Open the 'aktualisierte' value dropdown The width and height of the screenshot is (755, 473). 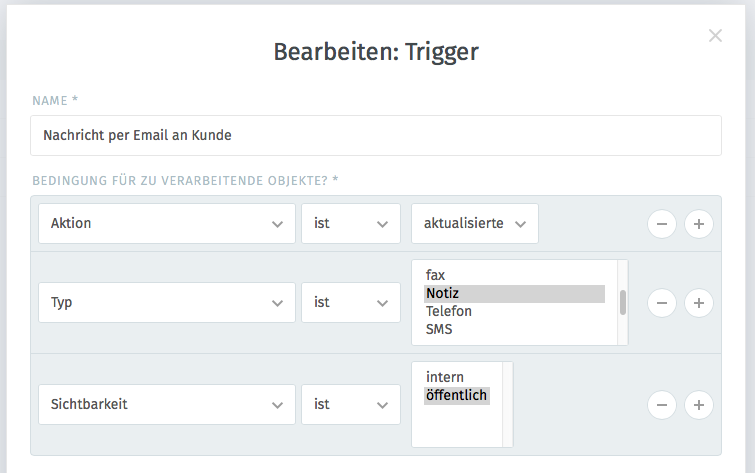point(475,223)
